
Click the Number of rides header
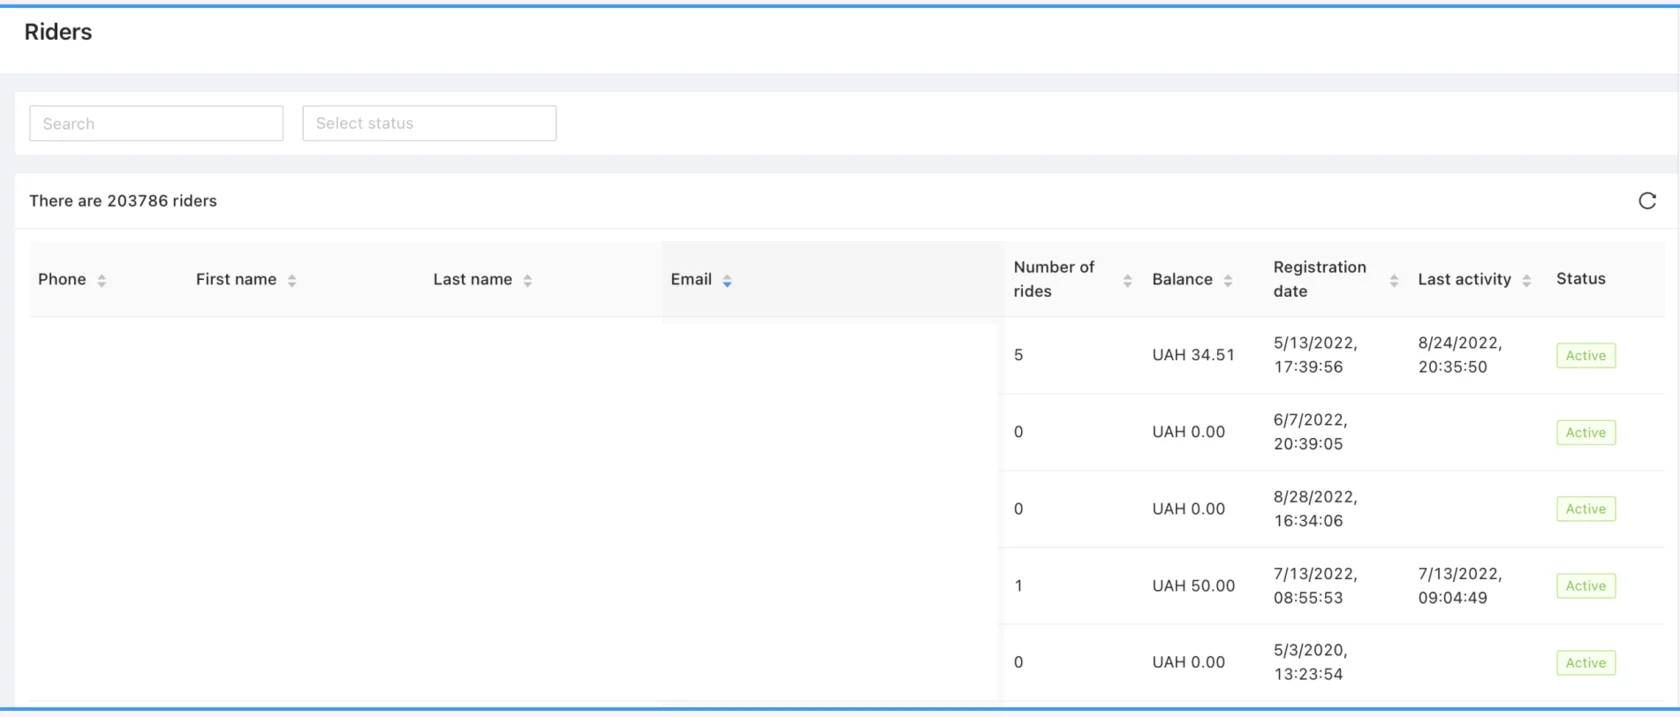pos(1054,279)
